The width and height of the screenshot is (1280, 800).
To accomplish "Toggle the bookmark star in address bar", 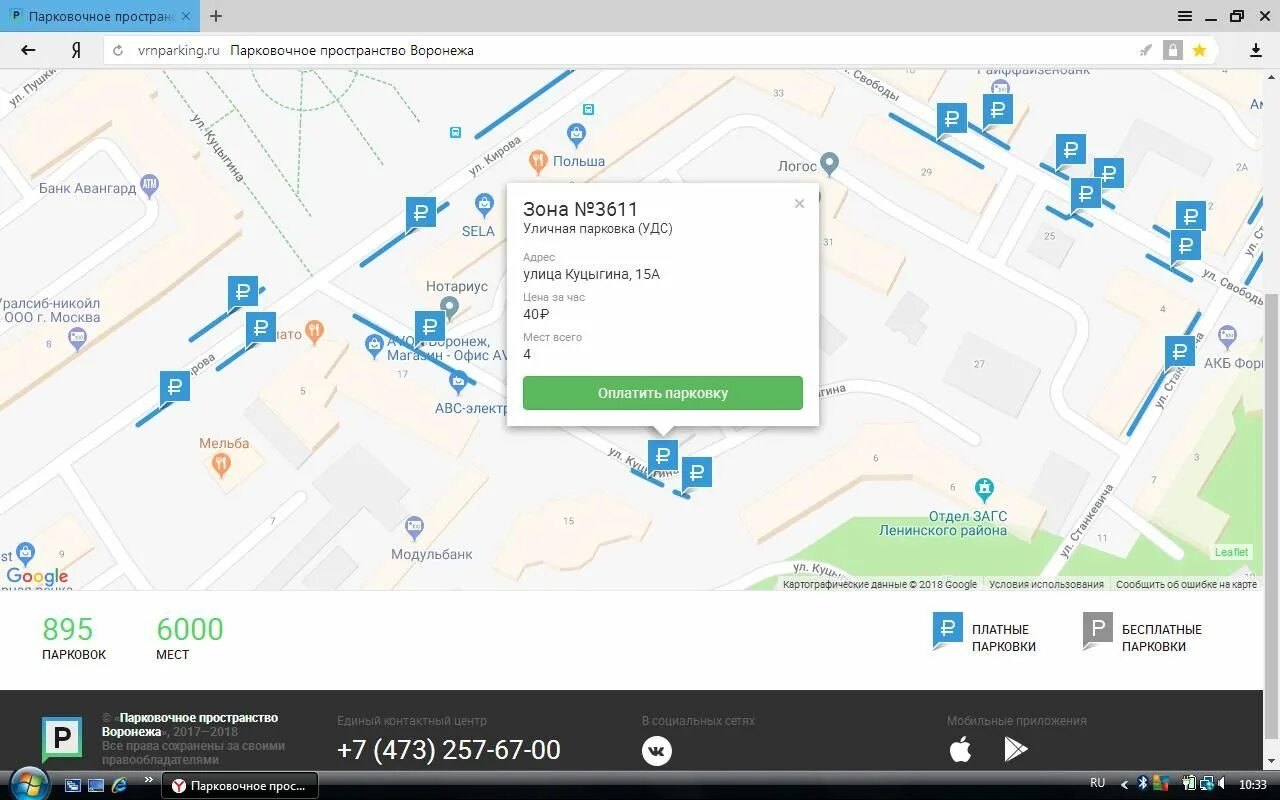I will coord(1199,50).
